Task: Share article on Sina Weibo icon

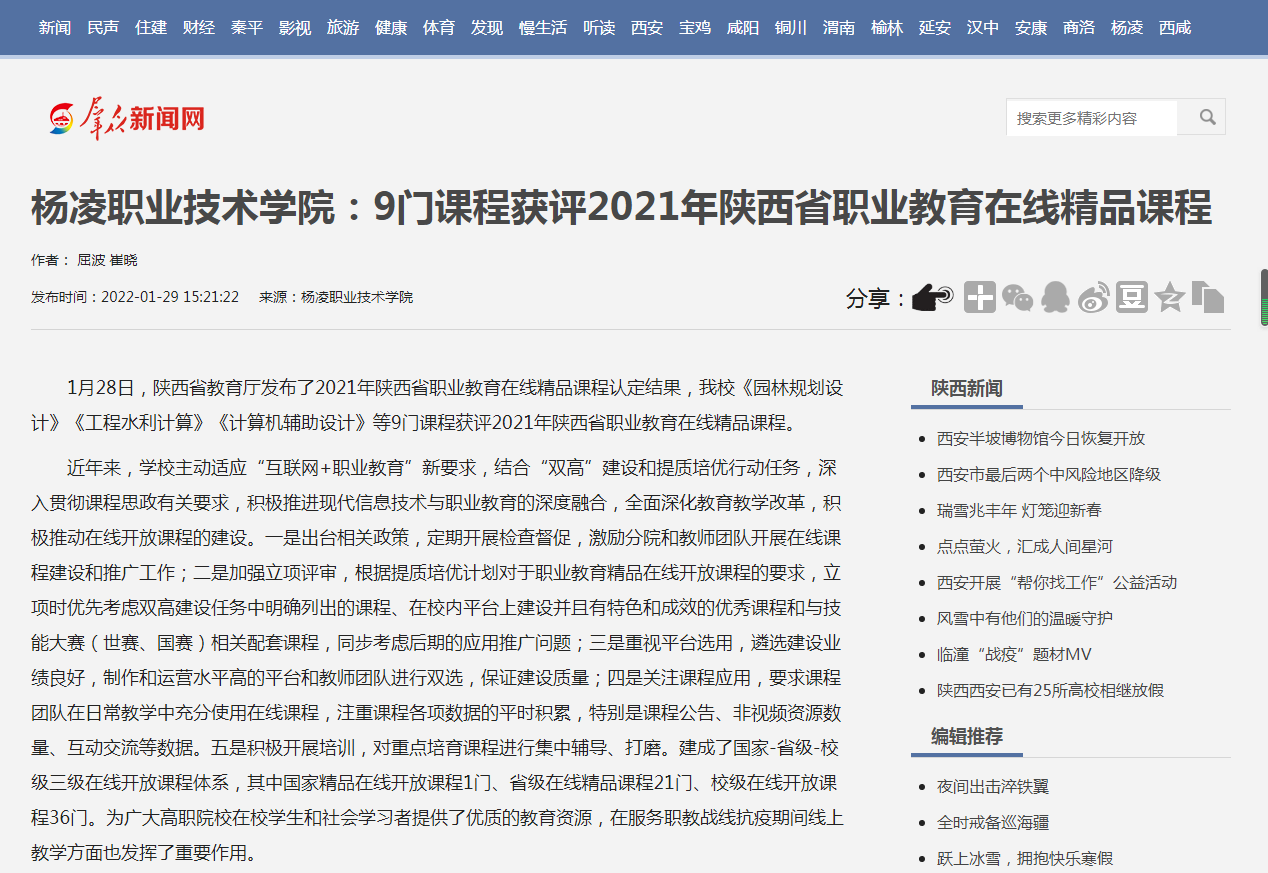Action: click(x=1093, y=297)
